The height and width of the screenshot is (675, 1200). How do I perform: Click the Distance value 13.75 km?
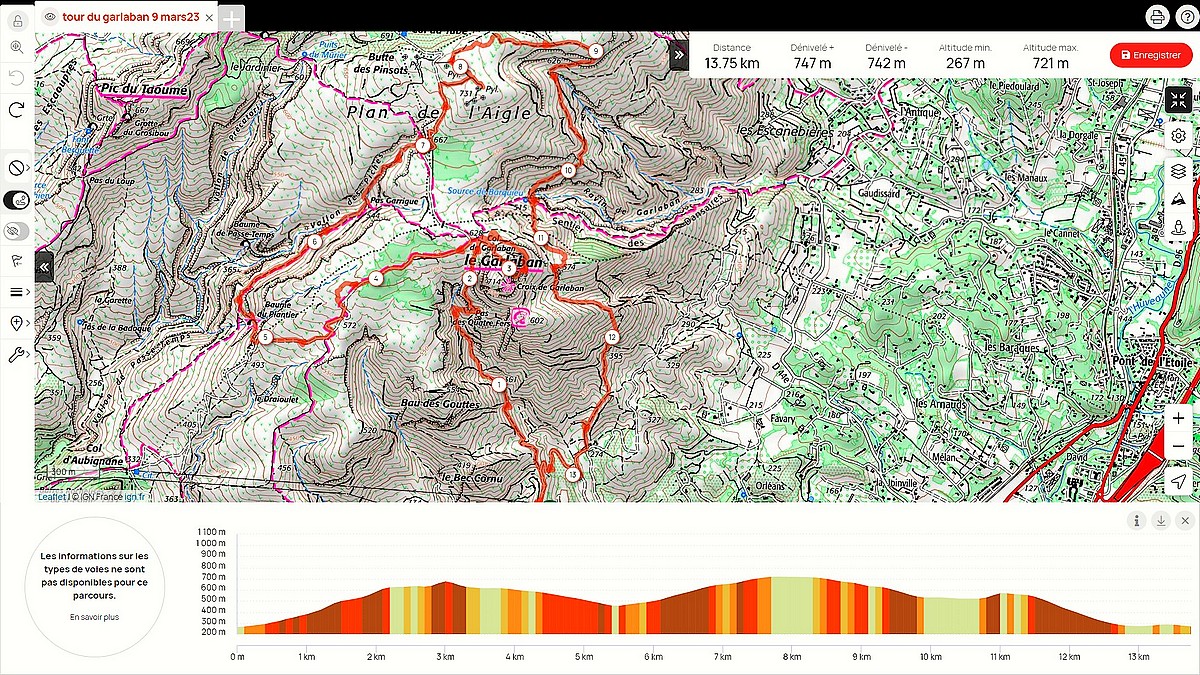click(x=731, y=63)
